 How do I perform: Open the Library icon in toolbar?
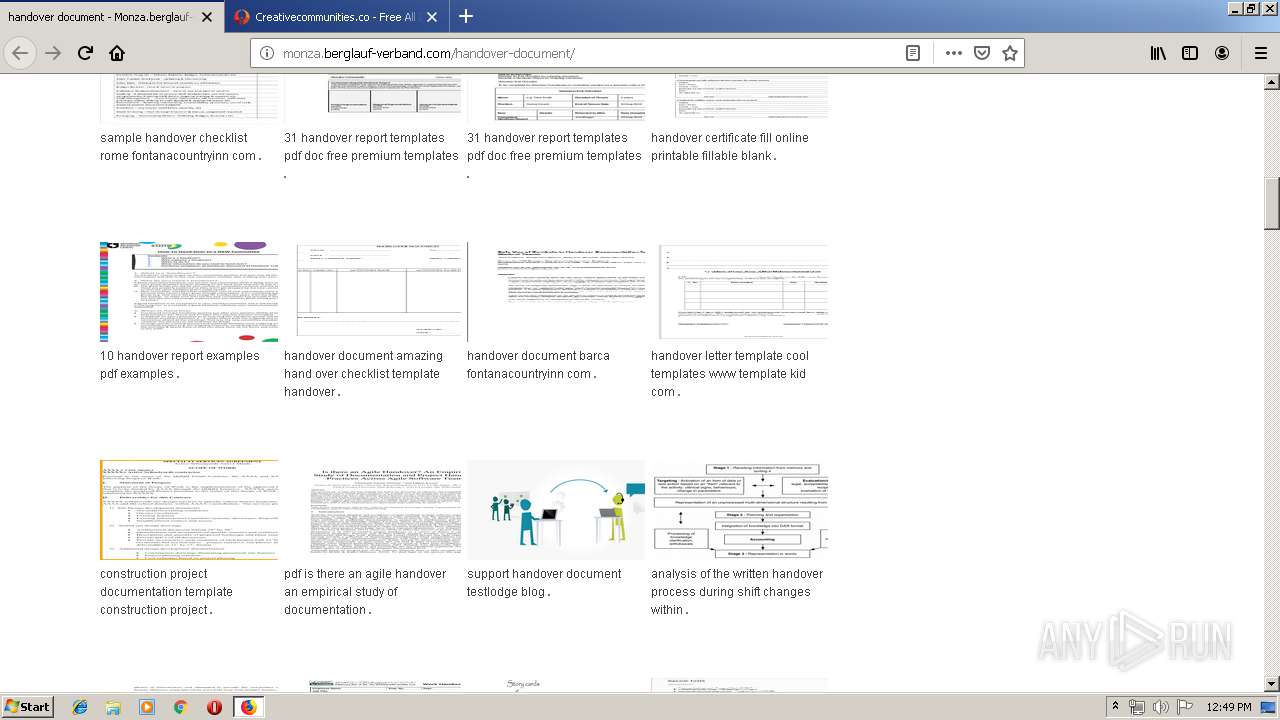[1158, 53]
